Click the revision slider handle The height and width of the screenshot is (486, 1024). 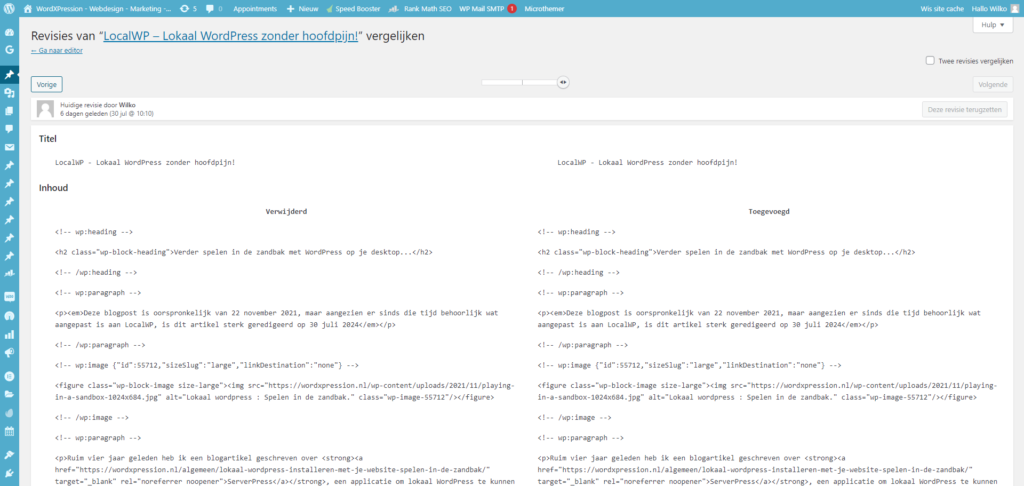563,82
